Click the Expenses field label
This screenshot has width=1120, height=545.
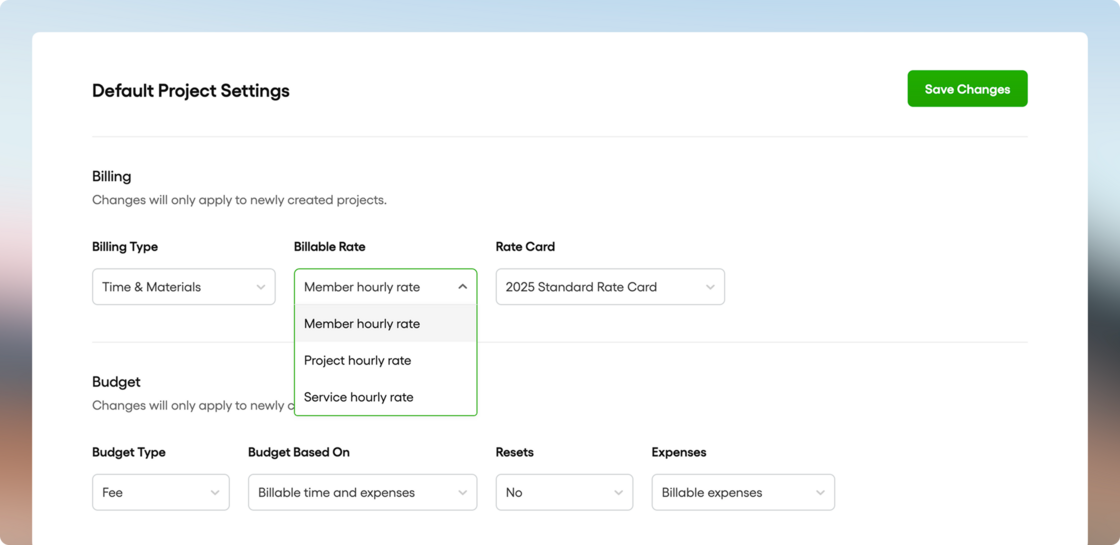coord(679,452)
